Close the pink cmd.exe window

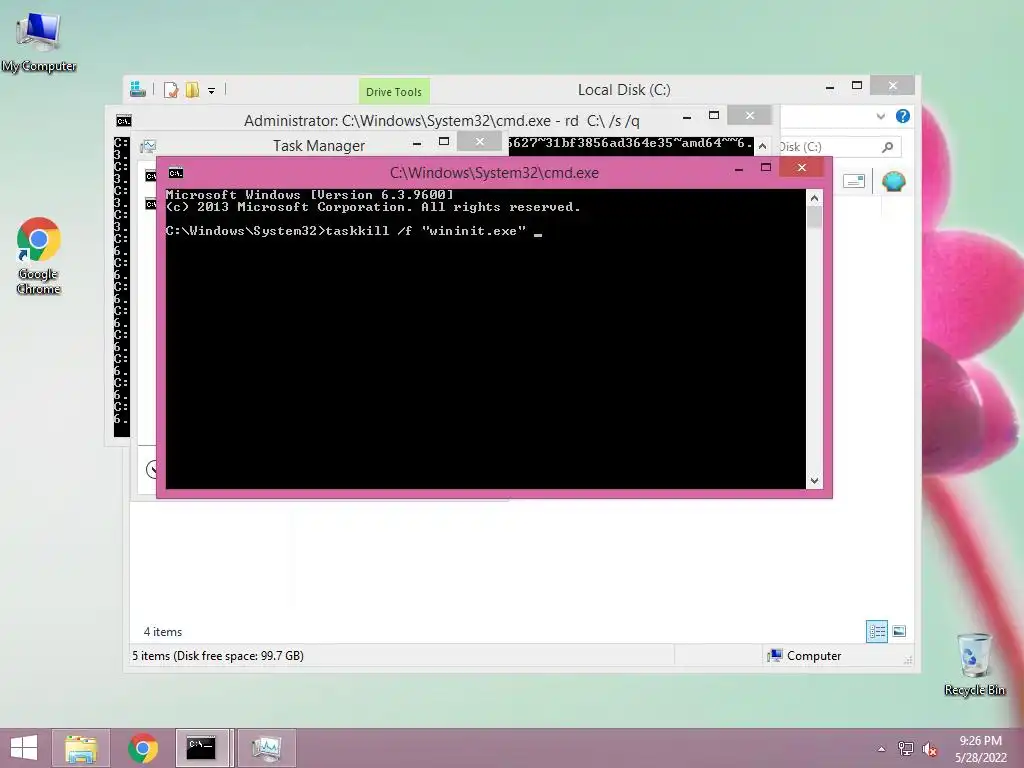pyautogui.click(x=802, y=168)
